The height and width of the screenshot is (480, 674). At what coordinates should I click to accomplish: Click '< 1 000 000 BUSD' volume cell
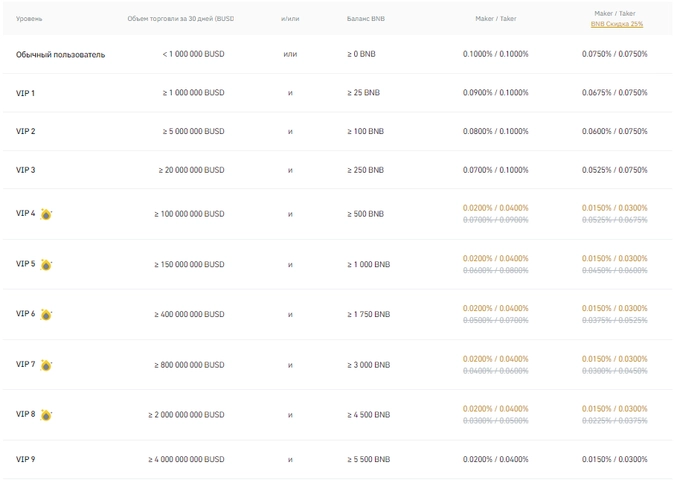pos(193,54)
